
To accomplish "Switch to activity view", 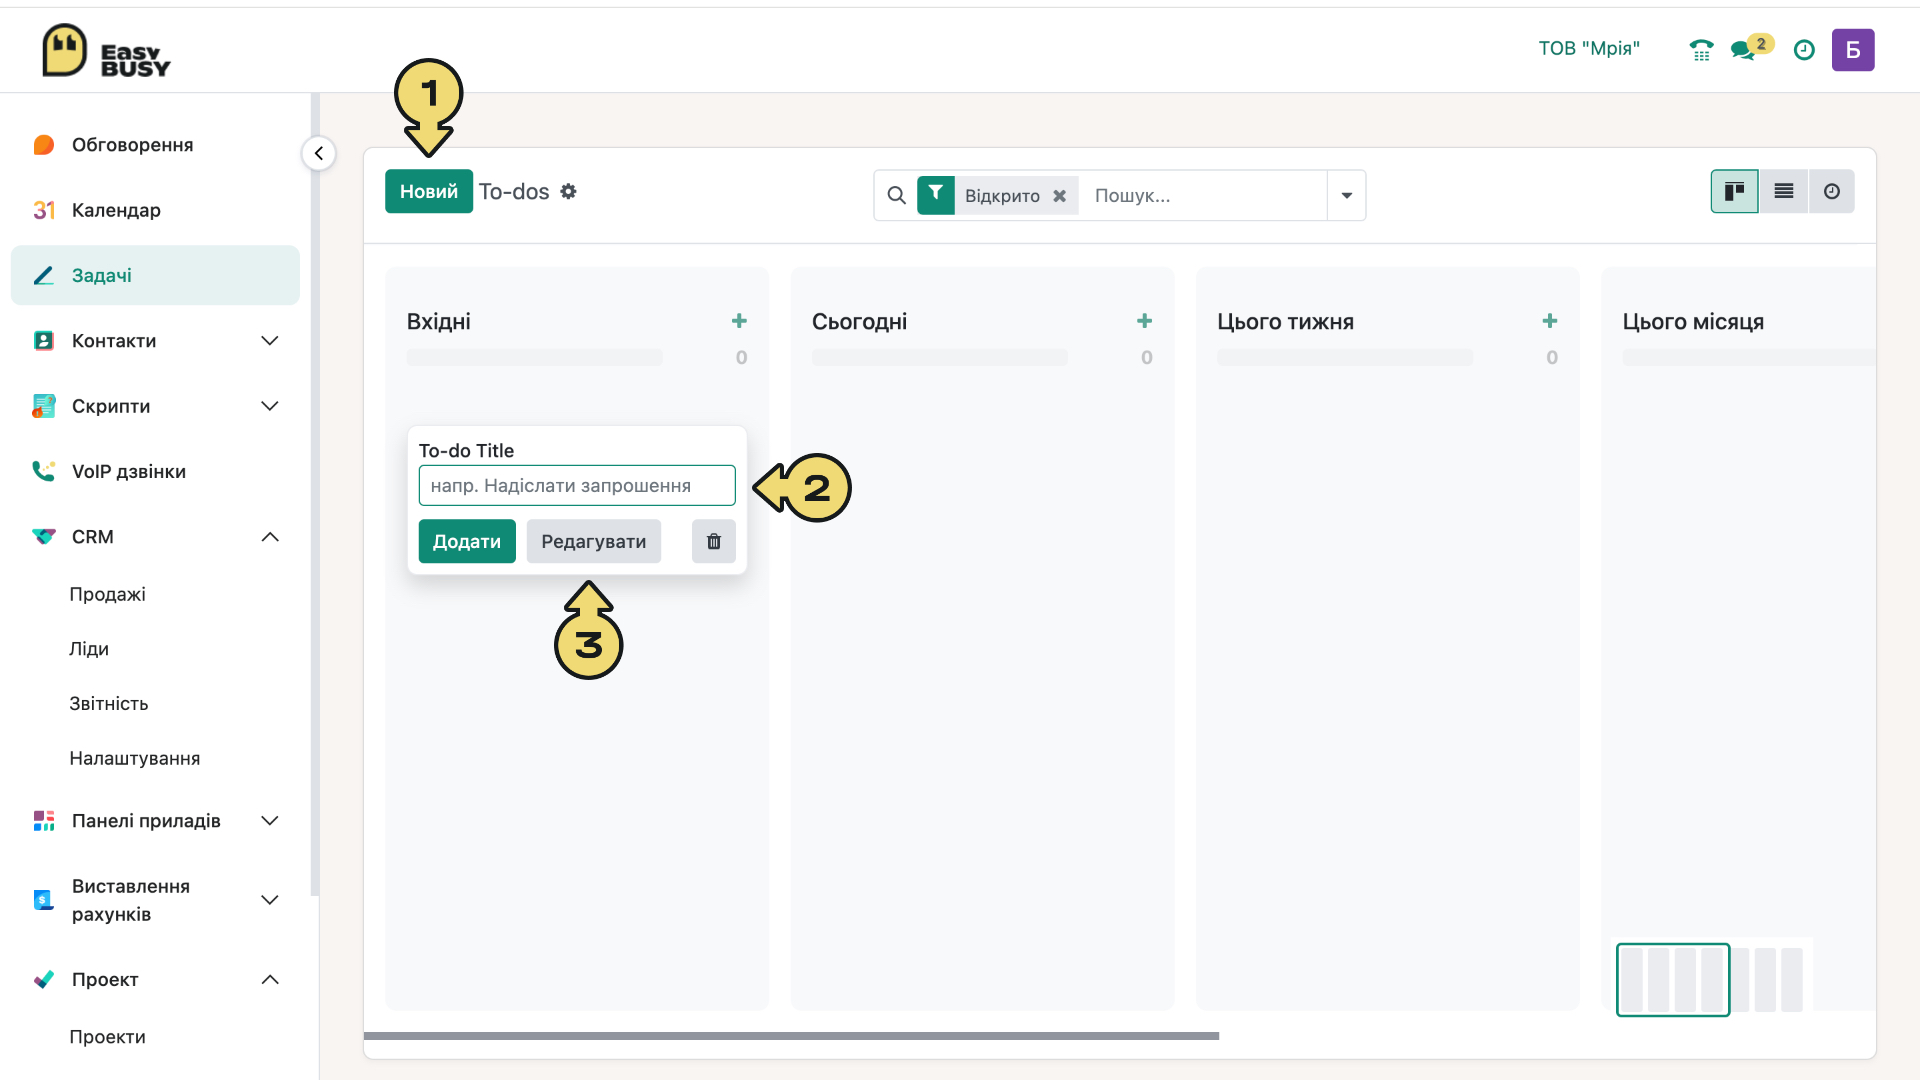I will [x=1832, y=191].
